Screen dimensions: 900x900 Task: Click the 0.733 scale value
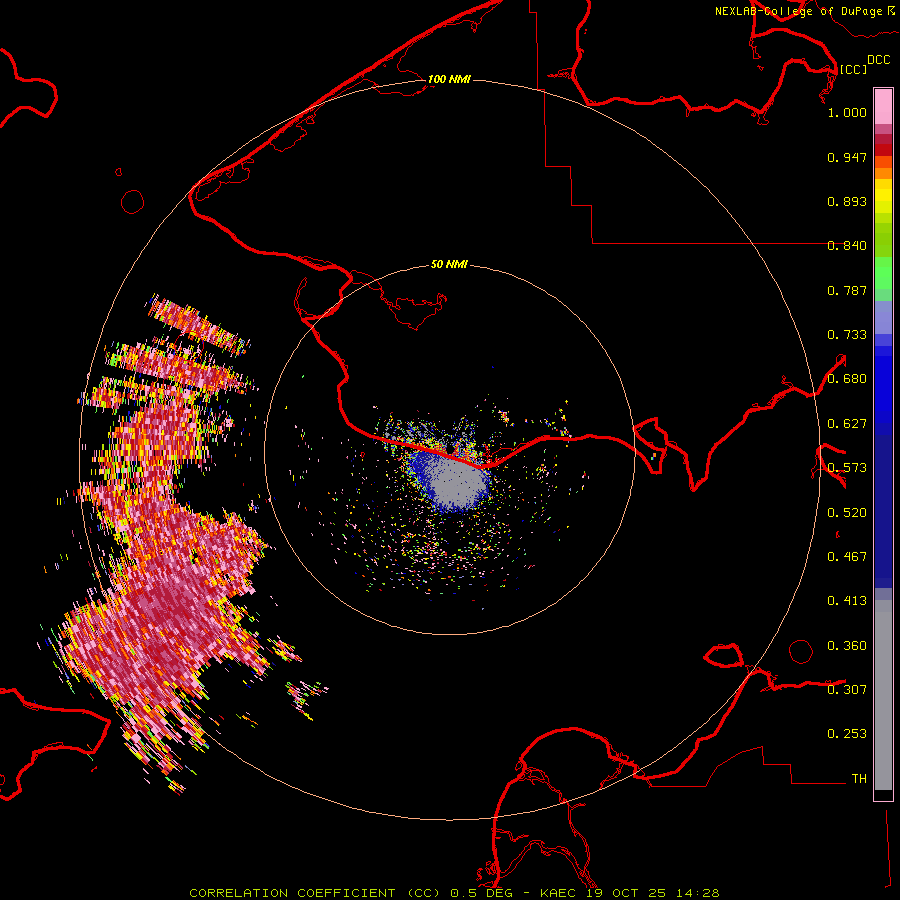[x=847, y=335]
